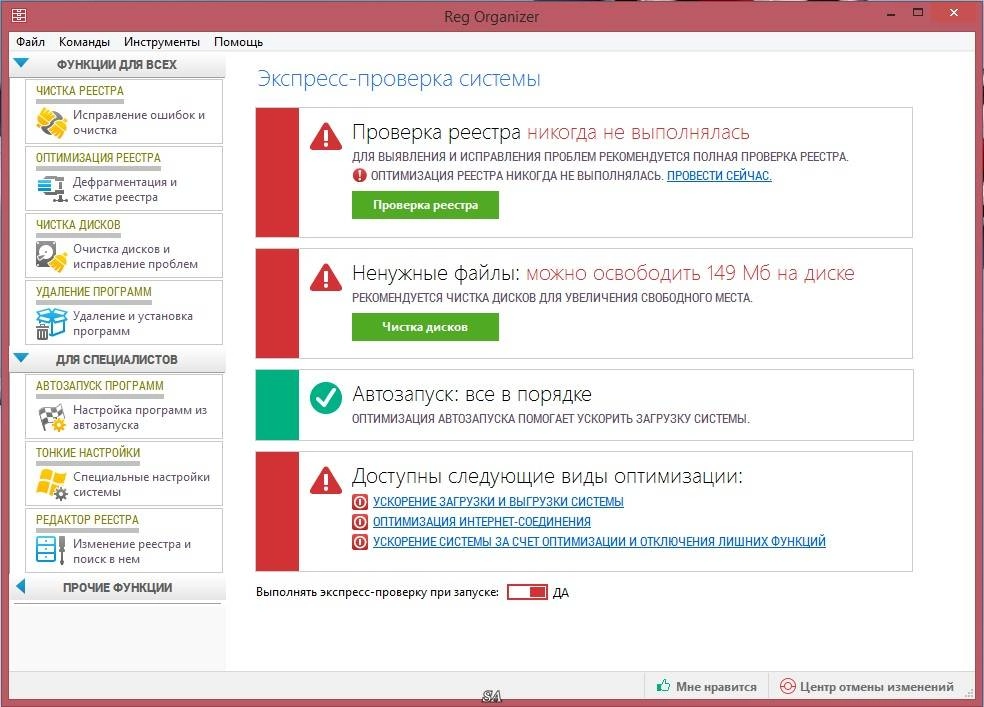The width and height of the screenshot is (984, 707).
Task: Click the Экспресс-проверка системы heading
Action: (x=399, y=79)
